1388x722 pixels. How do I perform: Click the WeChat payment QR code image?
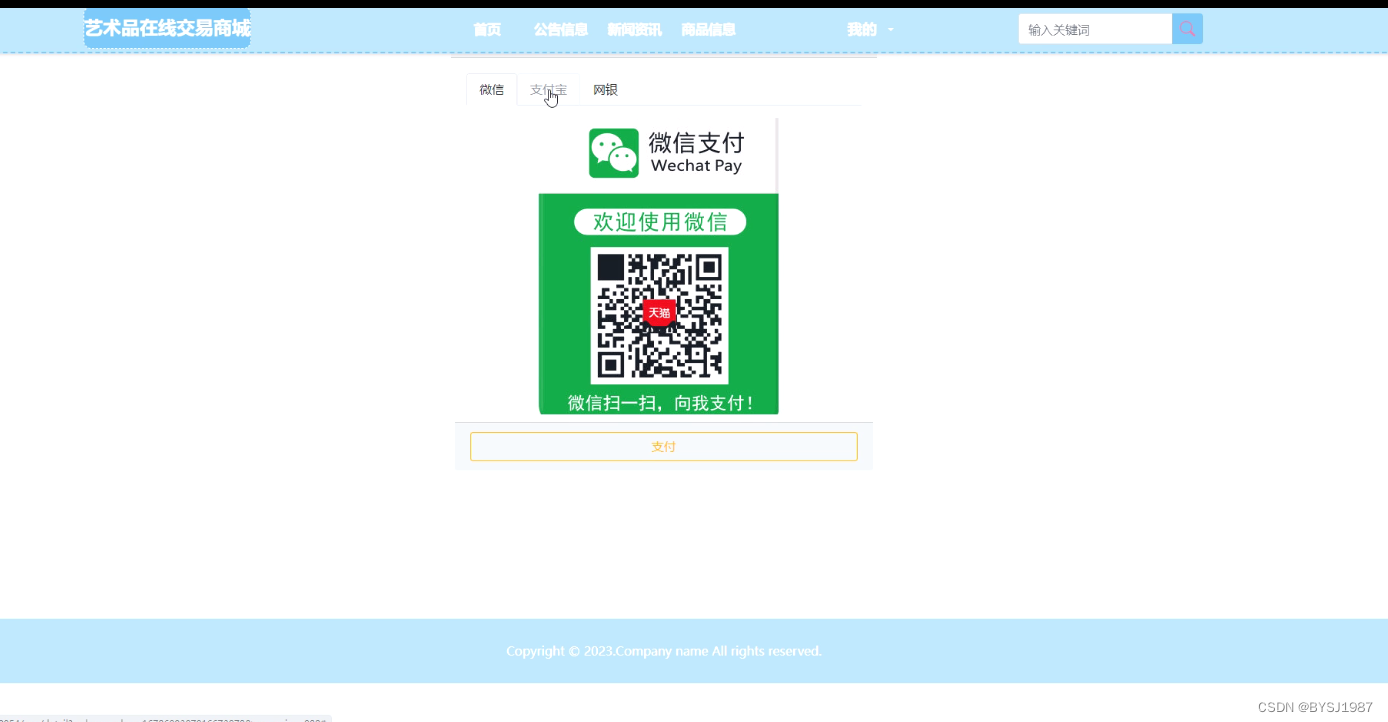point(659,316)
